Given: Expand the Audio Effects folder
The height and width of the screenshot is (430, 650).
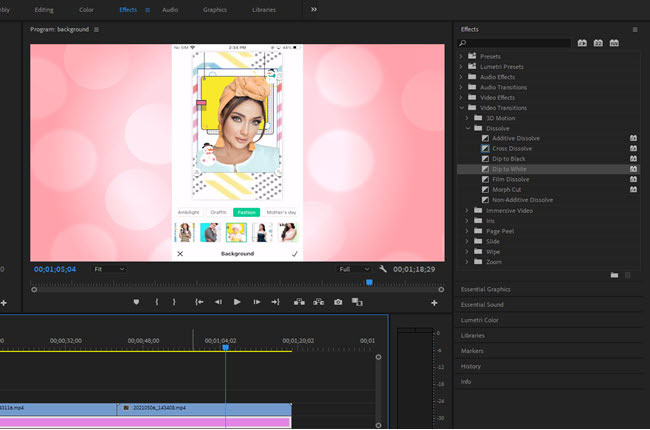Looking at the screenshot, I should click(461, 77).
